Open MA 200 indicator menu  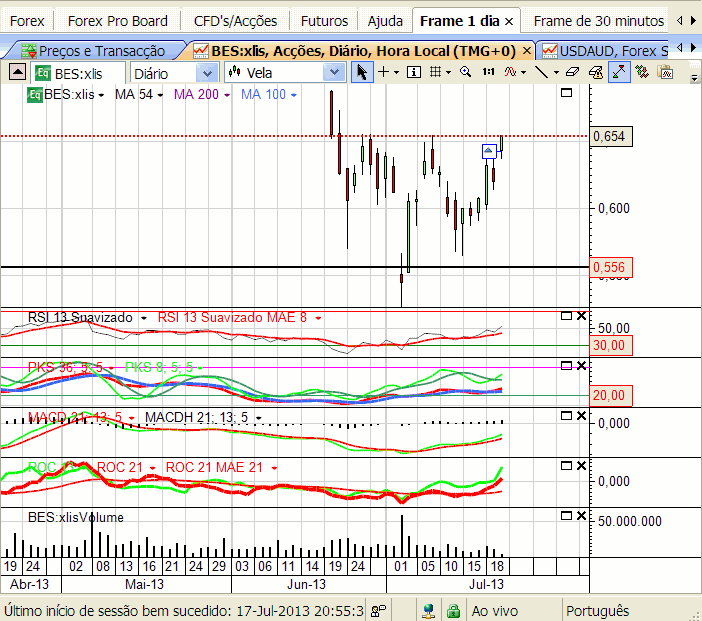227,95
